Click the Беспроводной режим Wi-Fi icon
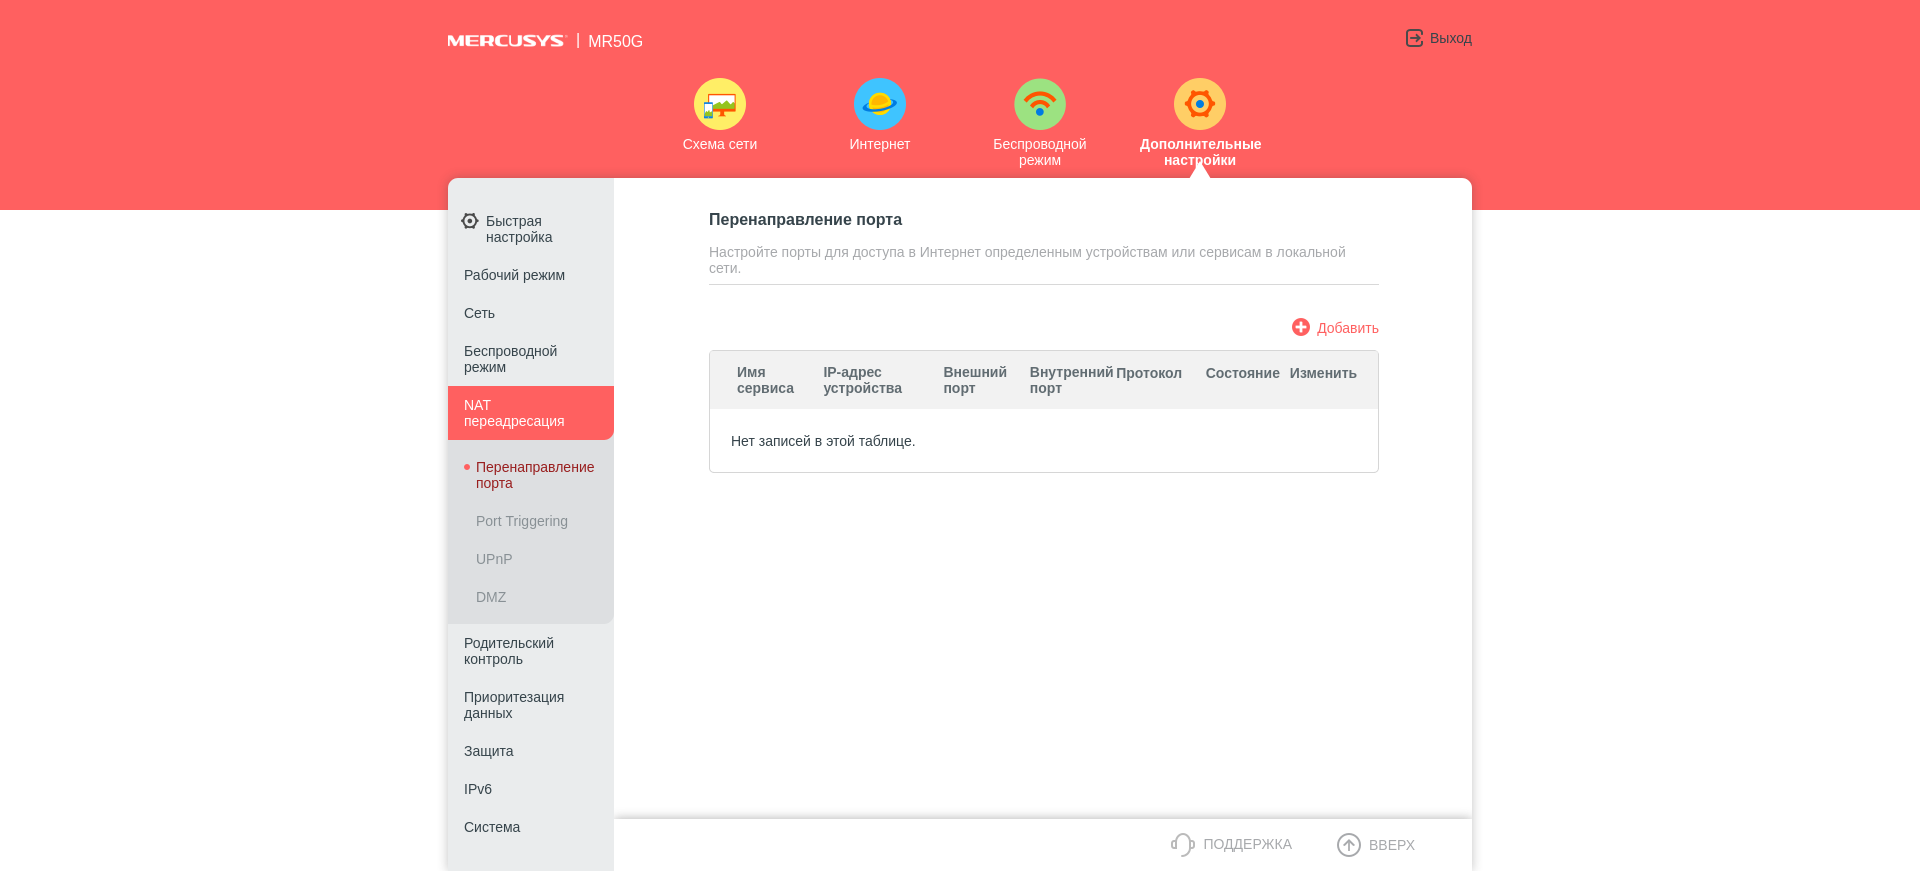1920x871 pixels. click(x=1040, y=104)
